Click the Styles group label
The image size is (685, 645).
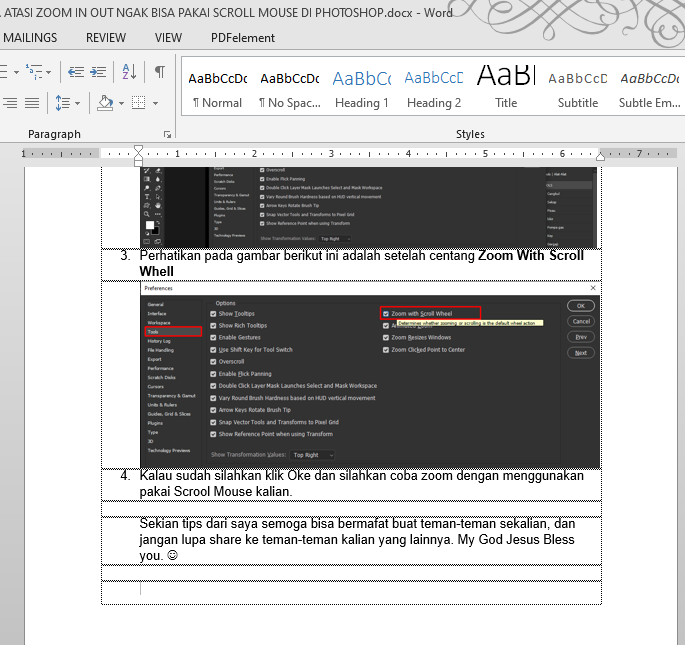[470, 134]
